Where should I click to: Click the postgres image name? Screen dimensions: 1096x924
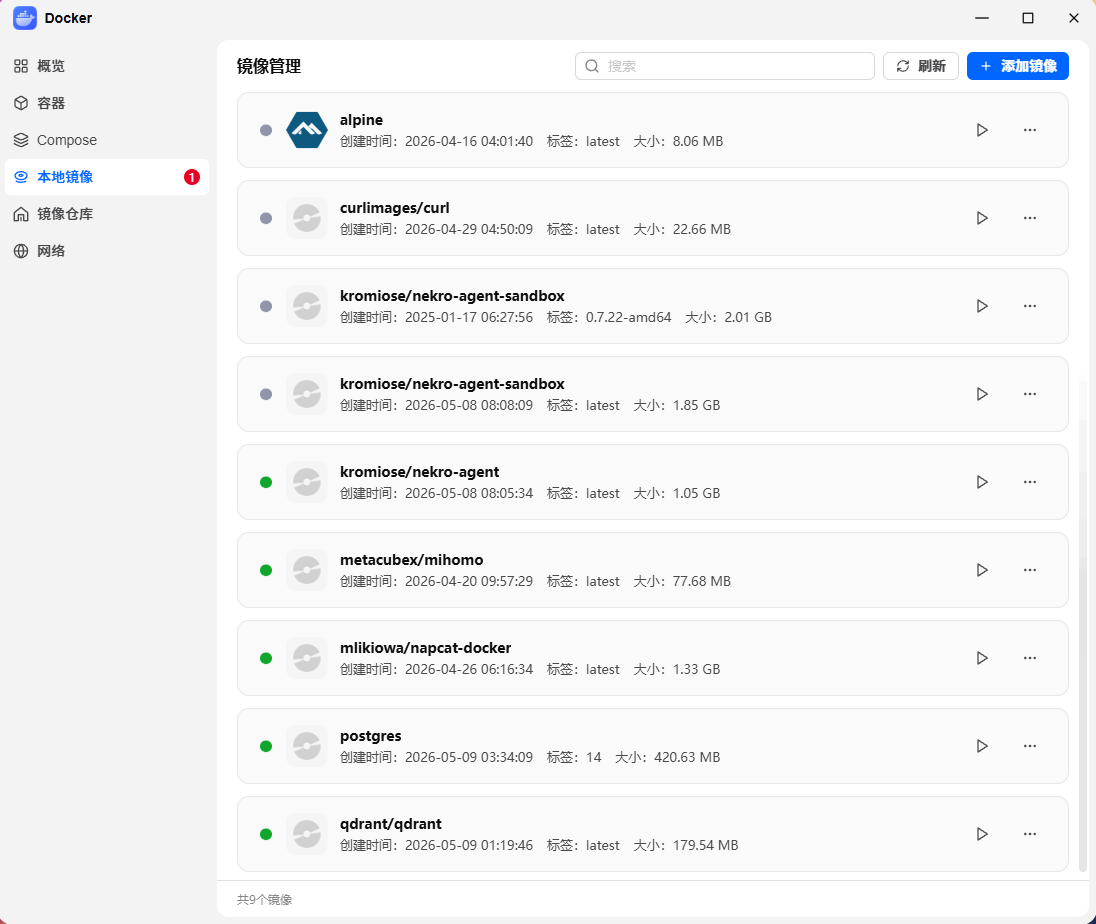click(370, 737)
